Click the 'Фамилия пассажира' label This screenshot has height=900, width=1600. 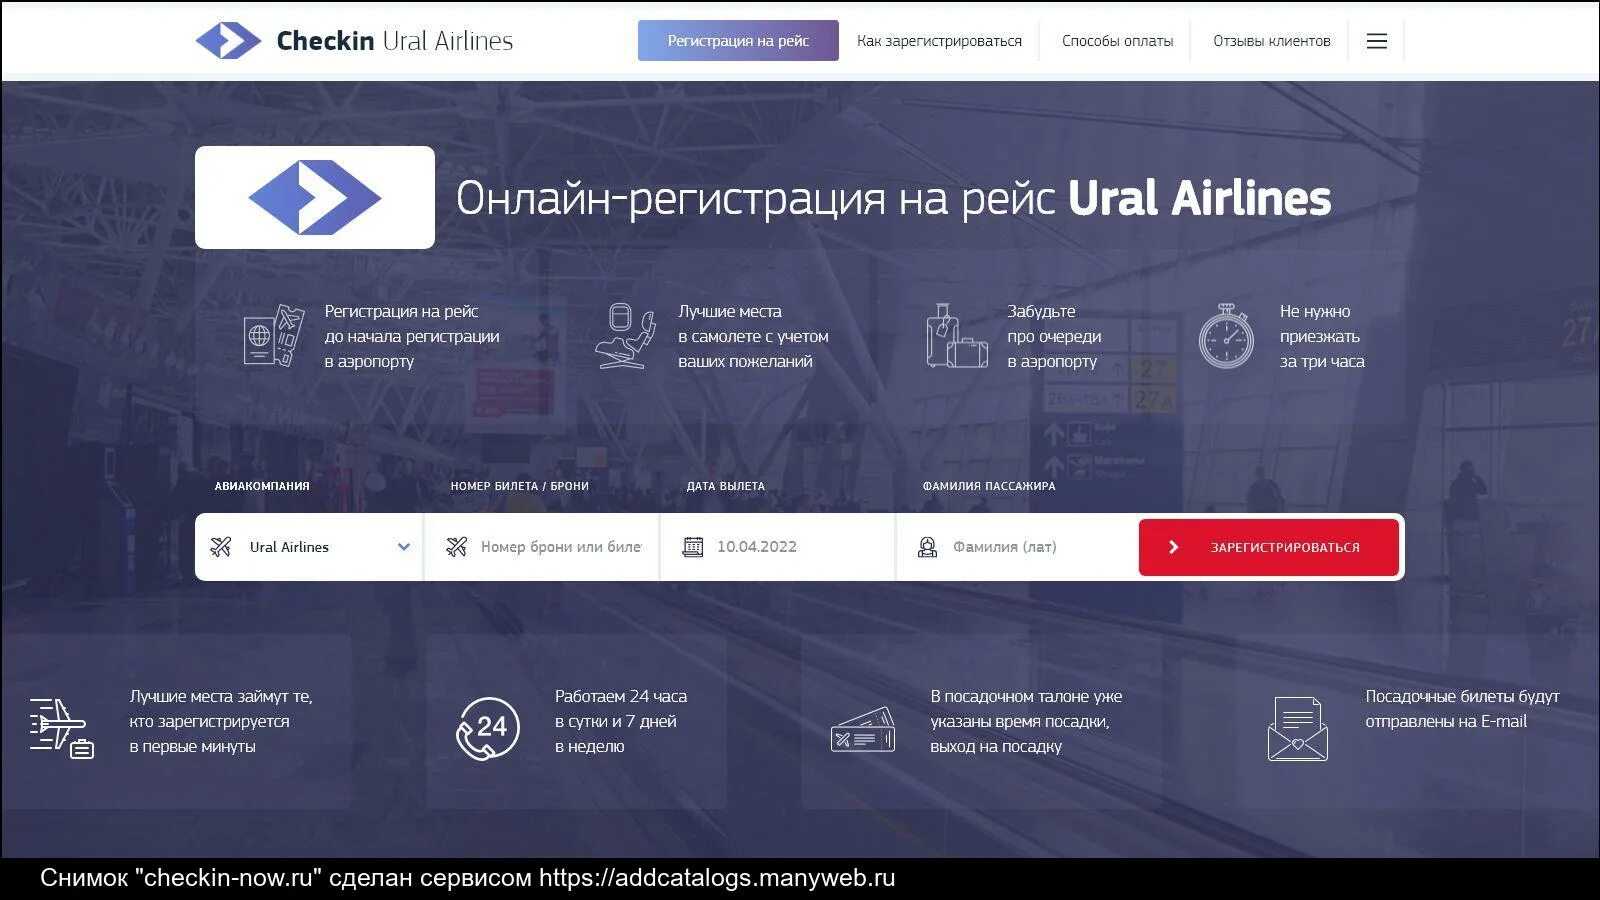click(x=988, y=486)
